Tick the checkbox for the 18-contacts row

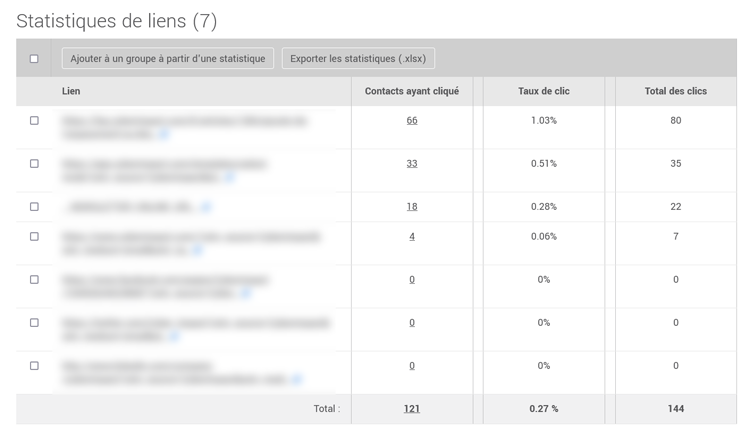click(34, 207)
